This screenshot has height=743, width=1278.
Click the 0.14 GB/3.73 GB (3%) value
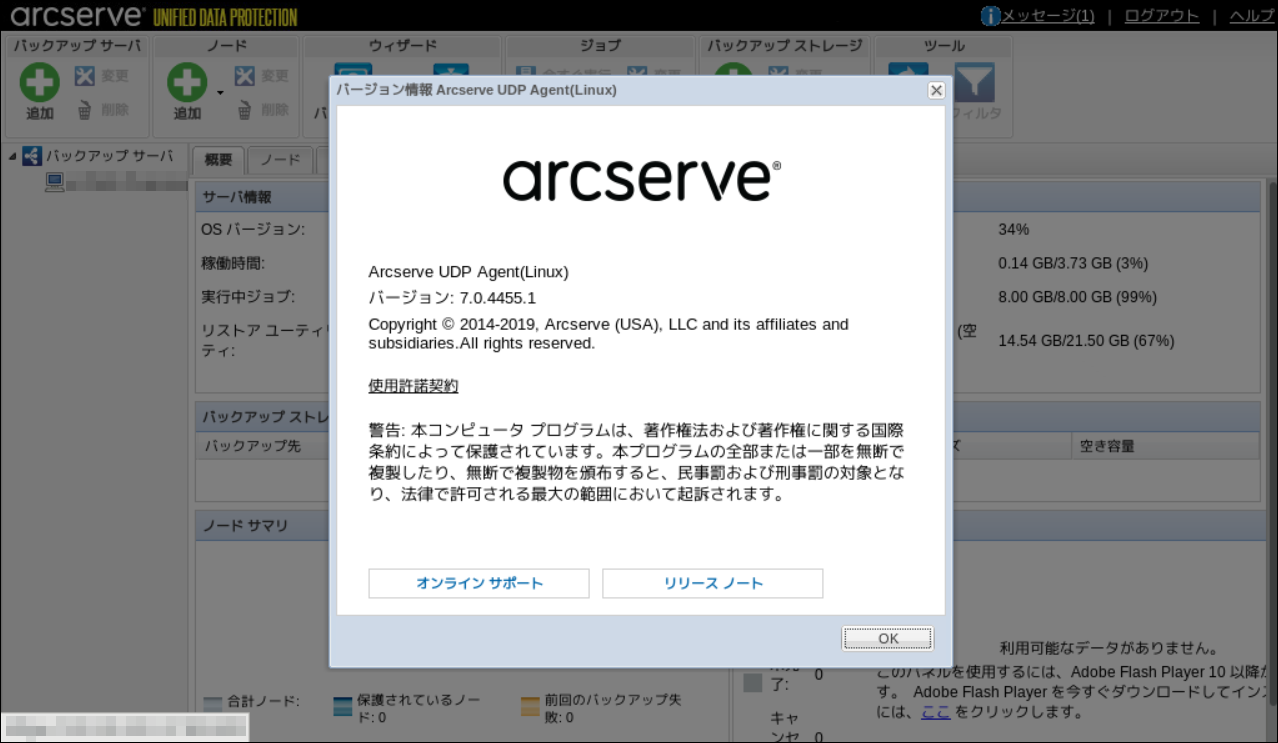pos(1073,264)
